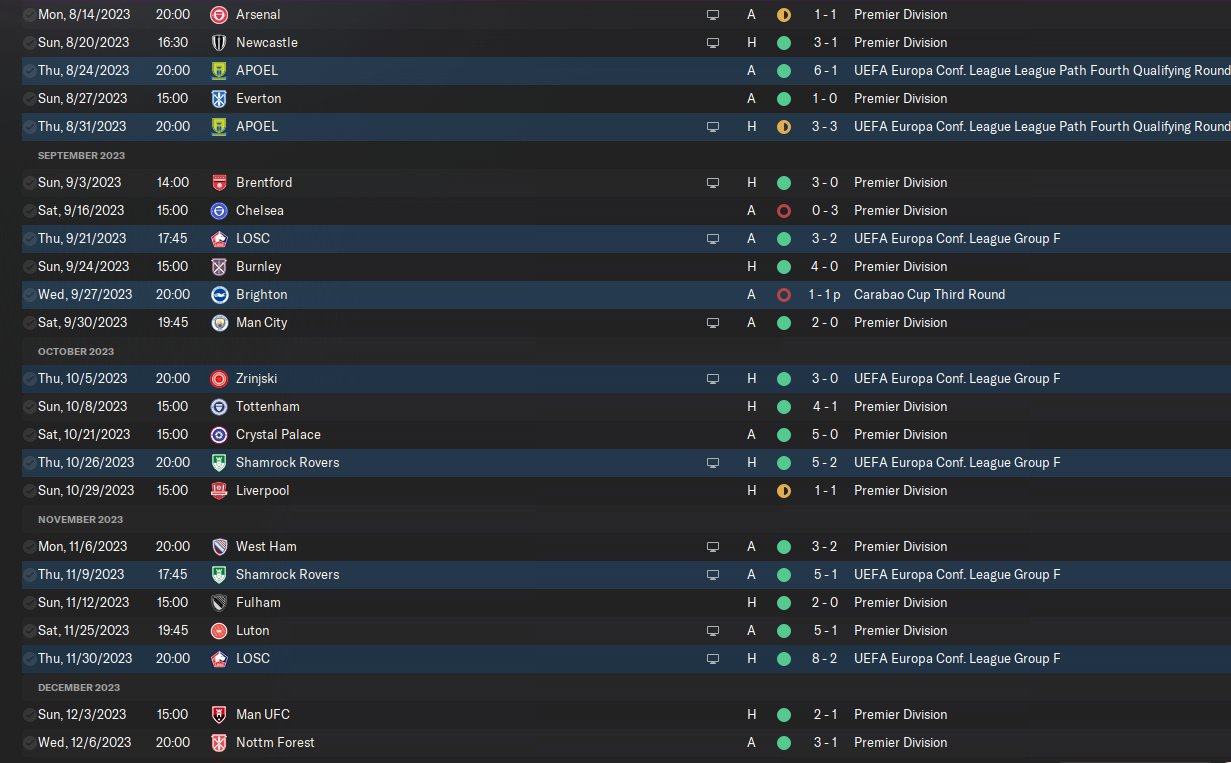The height and width of the screenshot is (763, 1231).
Task: Open the Carabao Cup Third Round competition link
Action: pos(929,295)
